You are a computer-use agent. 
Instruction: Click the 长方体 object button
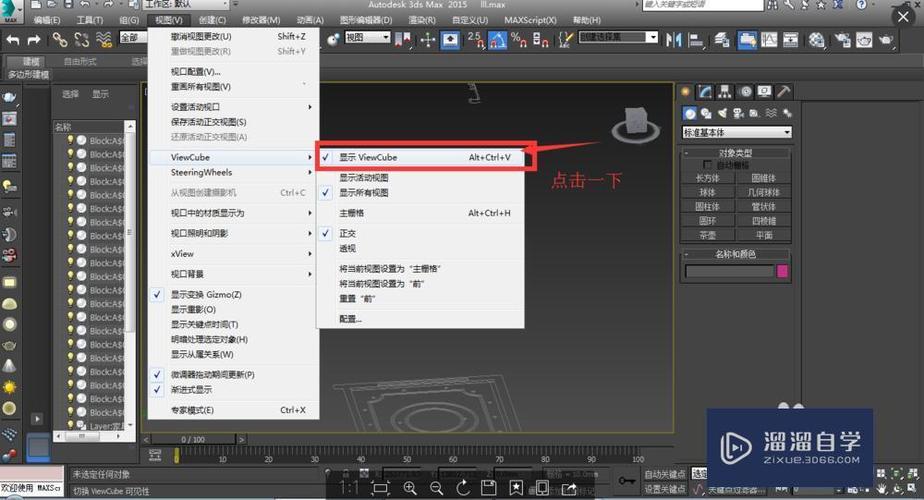click(707, 178)
